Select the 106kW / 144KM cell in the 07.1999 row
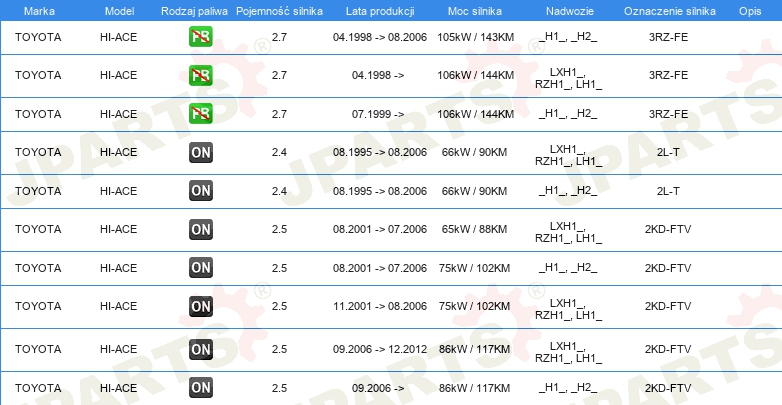782x405 pixels. coord(475,114)
